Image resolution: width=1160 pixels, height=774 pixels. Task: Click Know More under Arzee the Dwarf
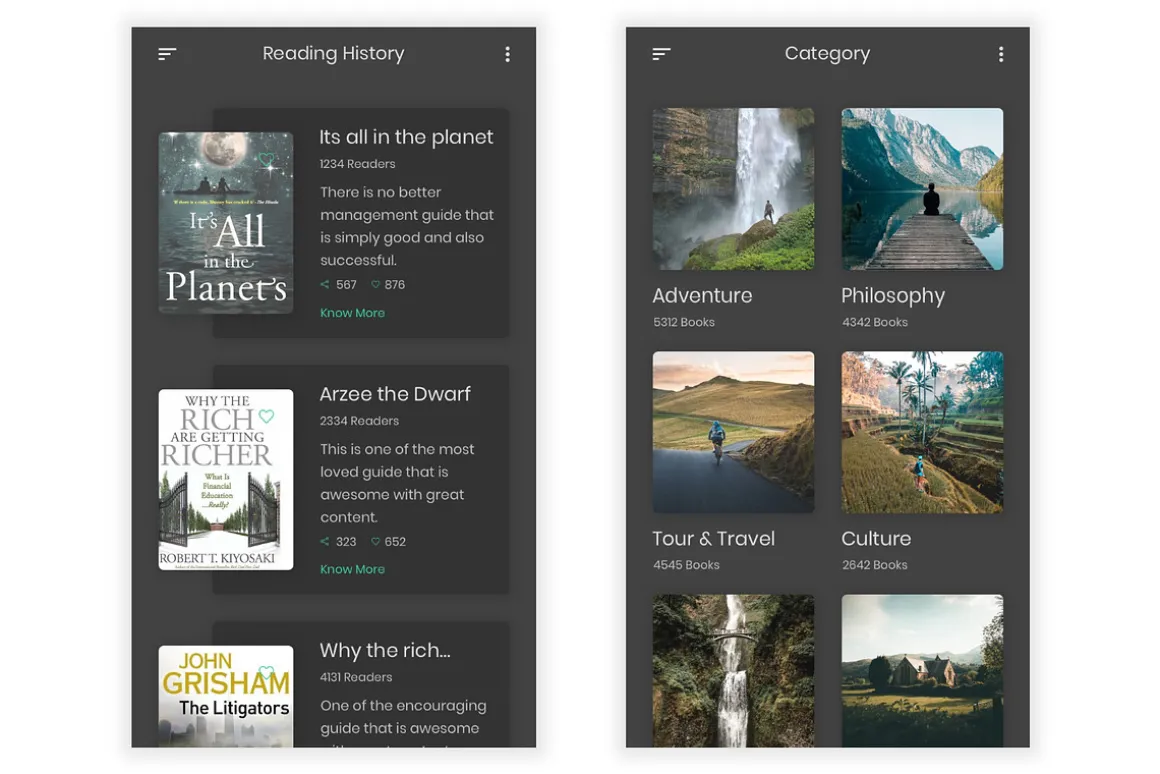pyautogui.click(x=352, y=569)
